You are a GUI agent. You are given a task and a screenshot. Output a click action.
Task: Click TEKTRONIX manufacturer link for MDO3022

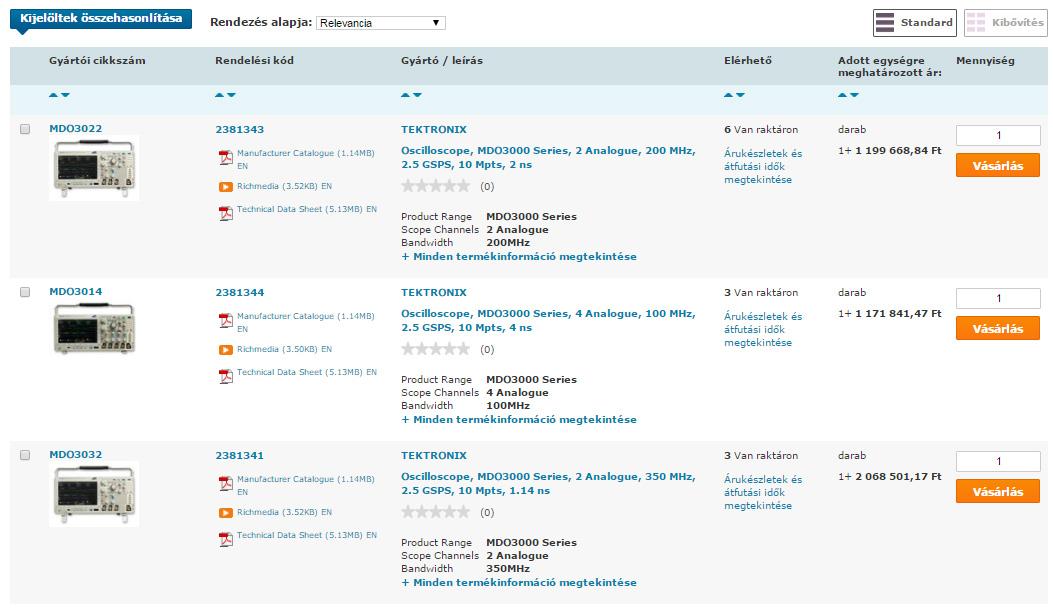pos(434,130)
